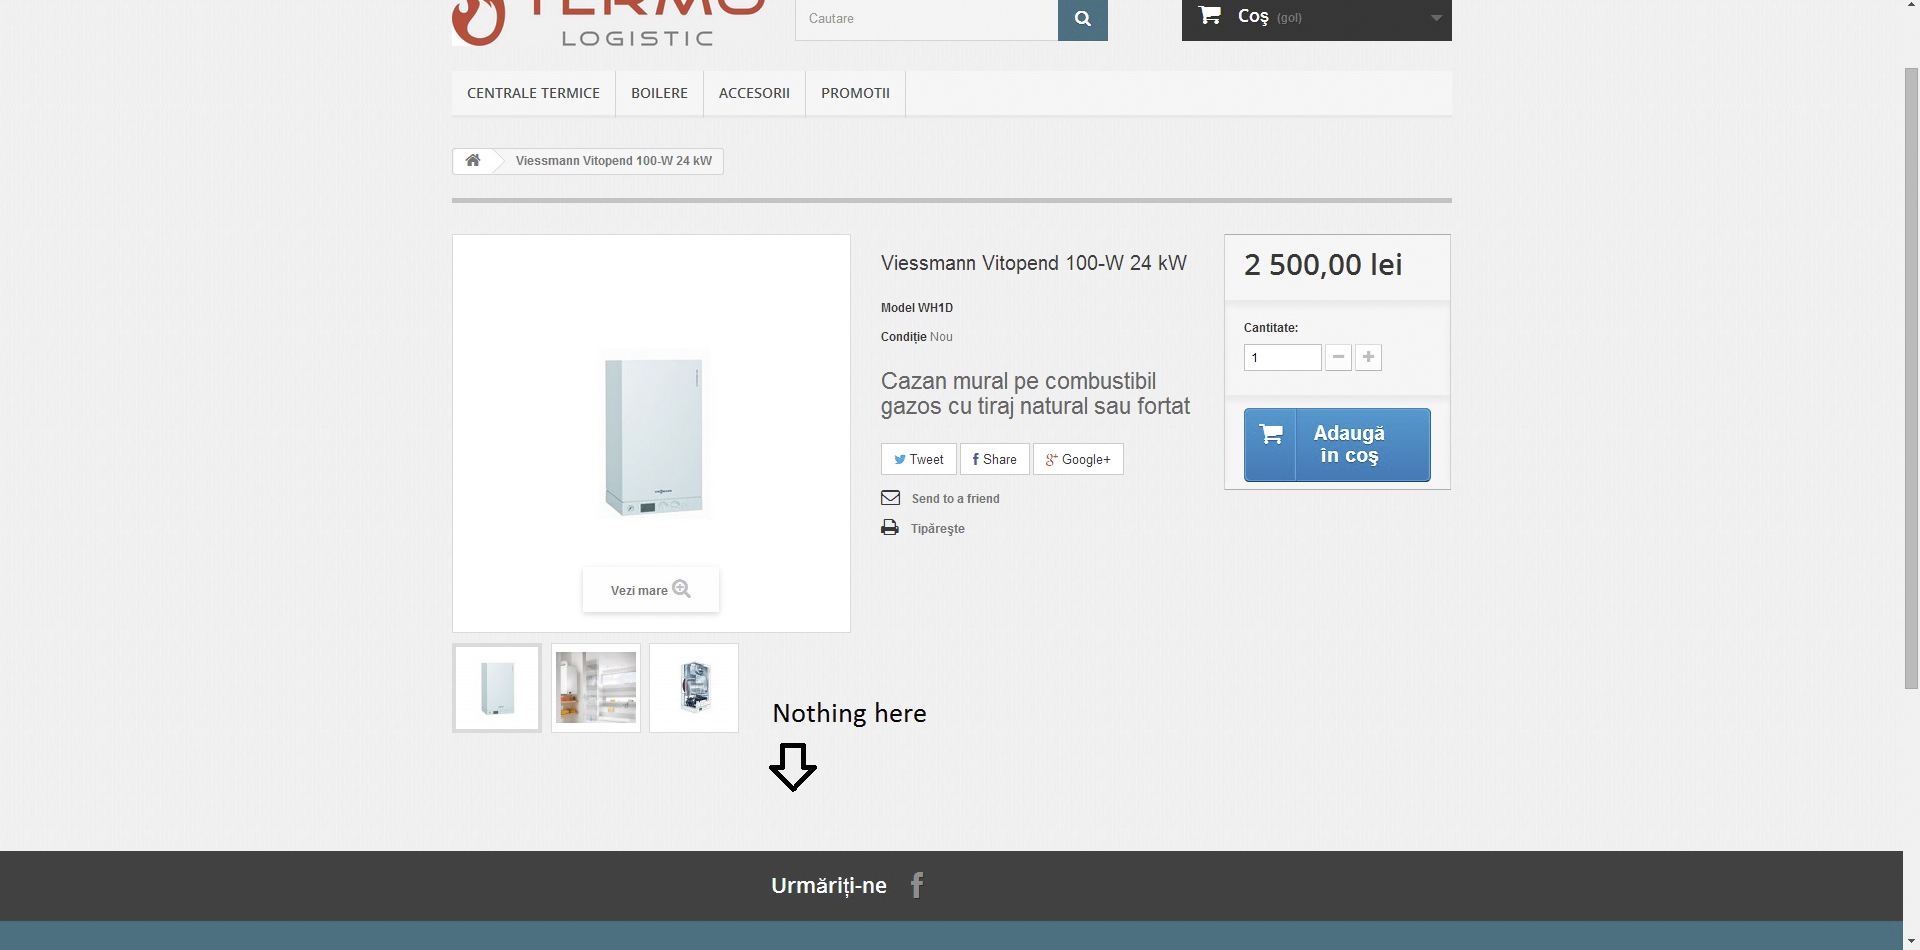Click the Send to a friend link
This screenshot has width=1920, height=950.
(955, 499)
